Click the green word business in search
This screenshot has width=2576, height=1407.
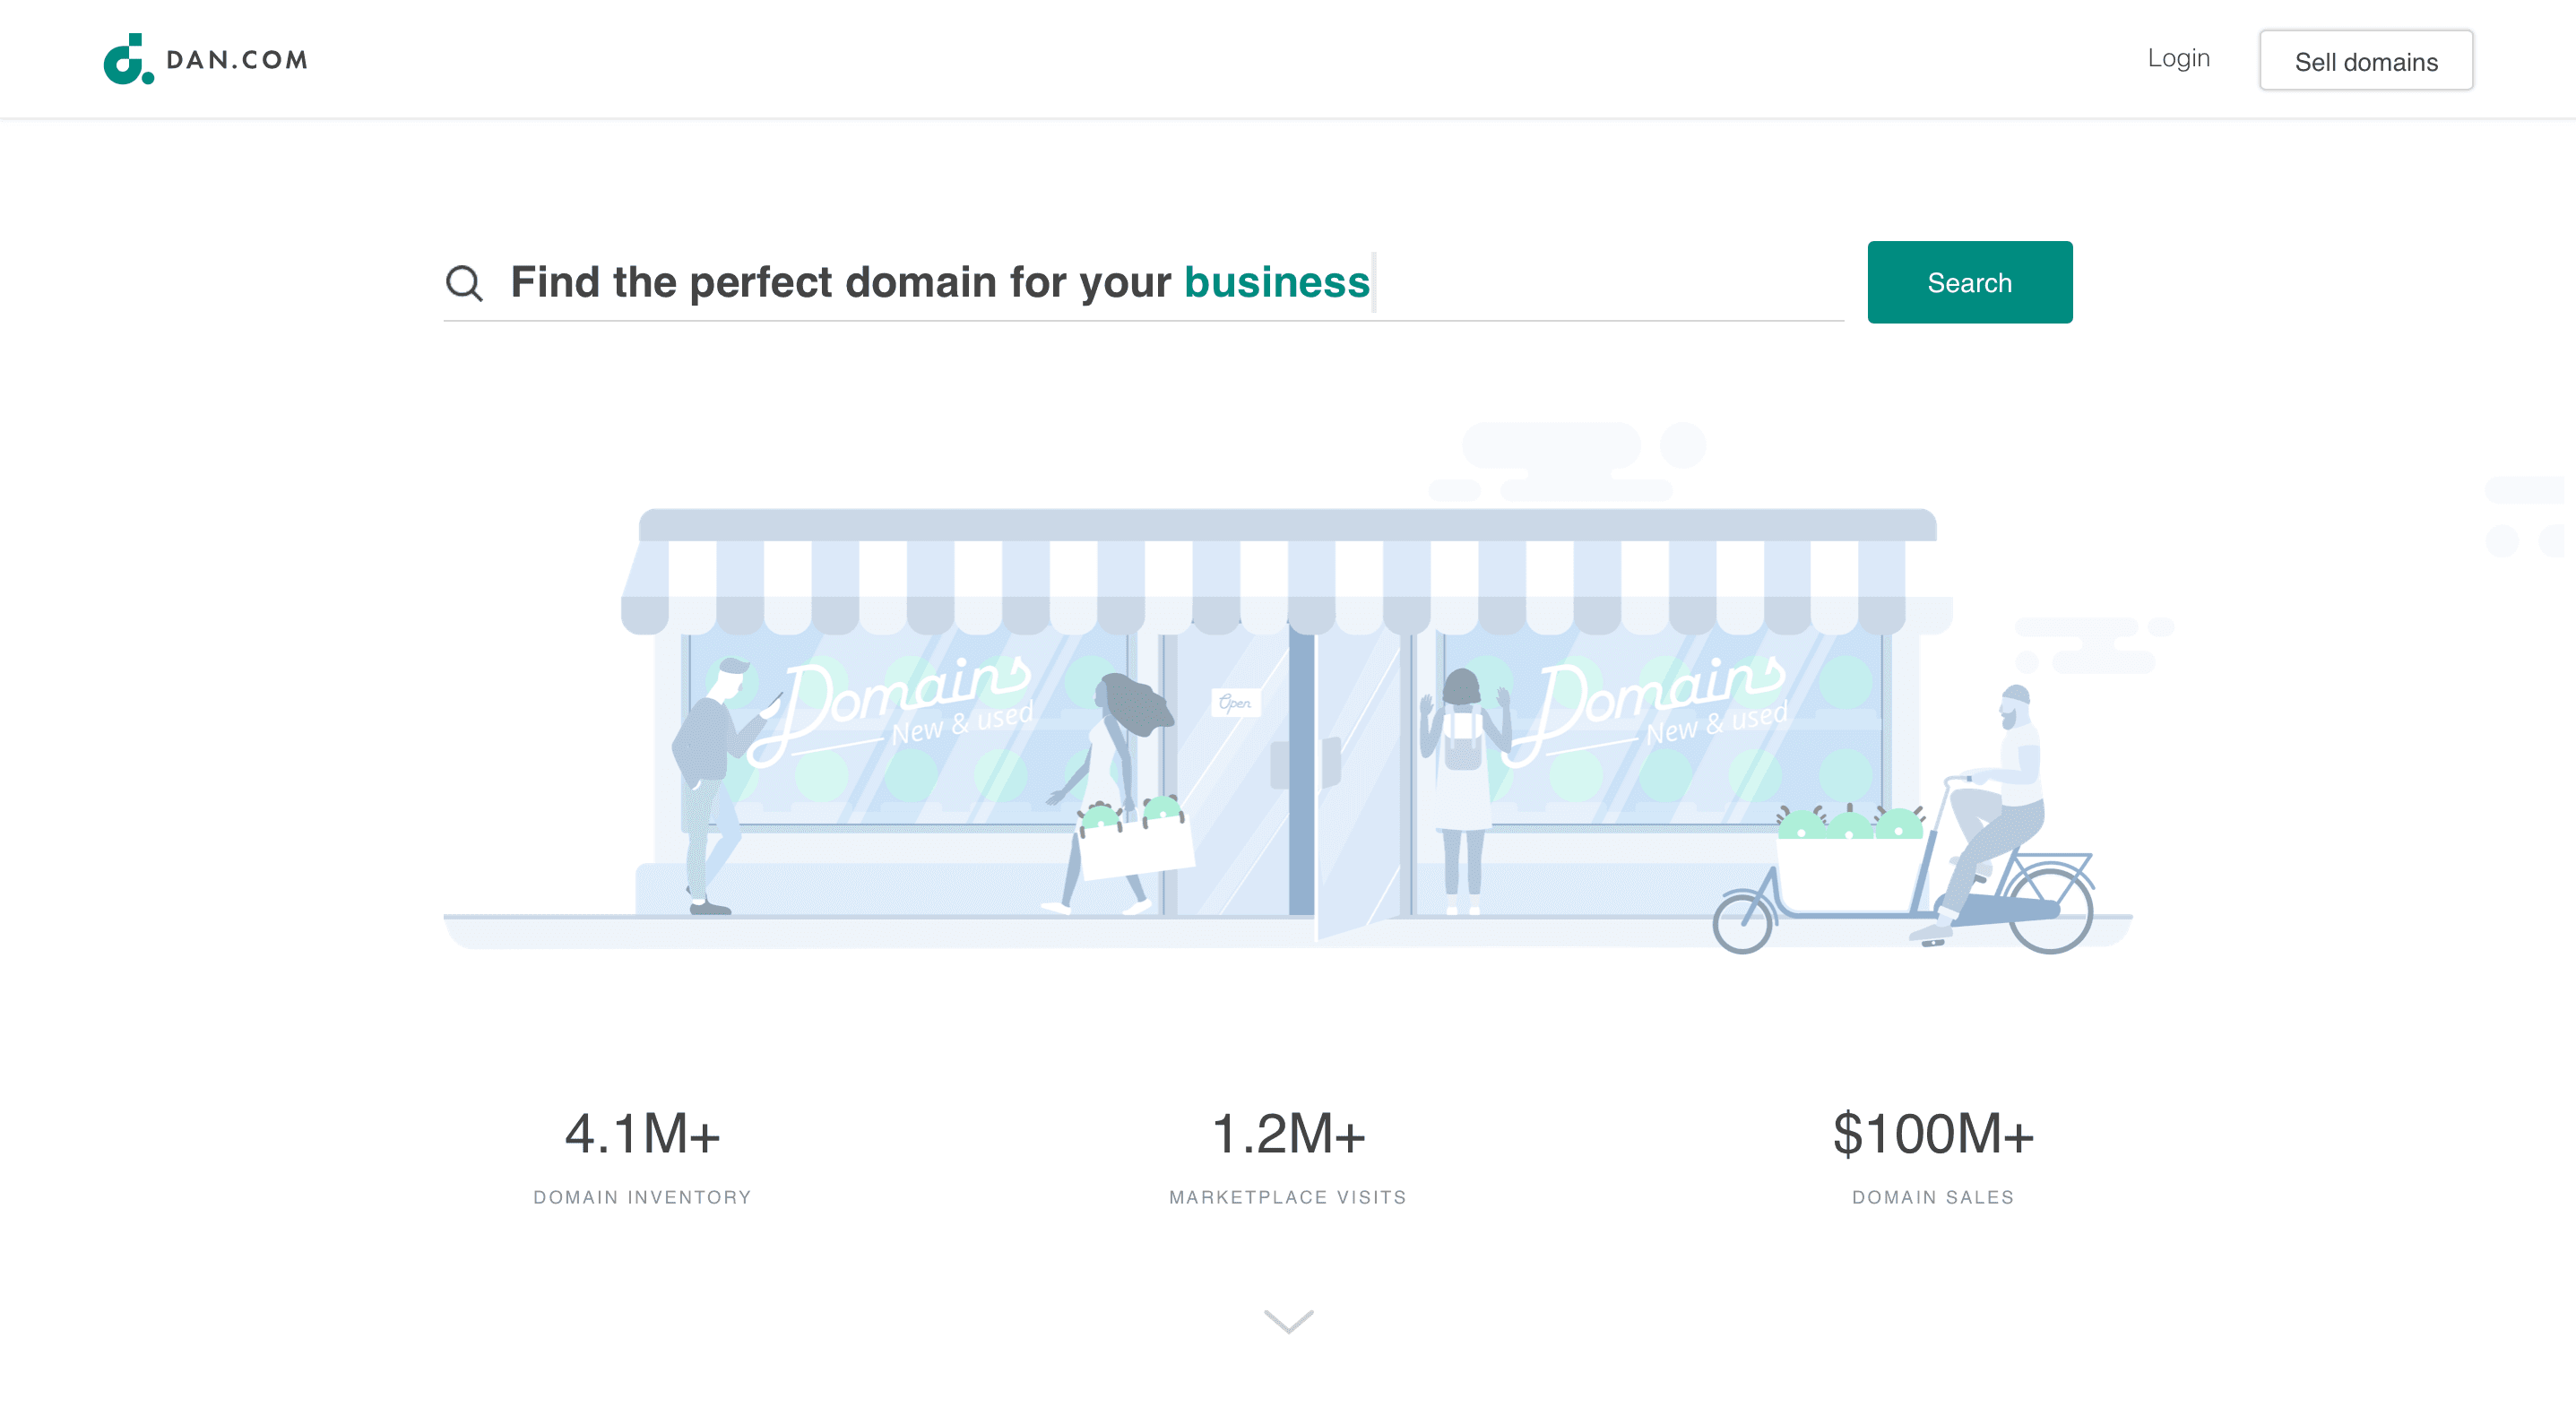(1276, 282)
